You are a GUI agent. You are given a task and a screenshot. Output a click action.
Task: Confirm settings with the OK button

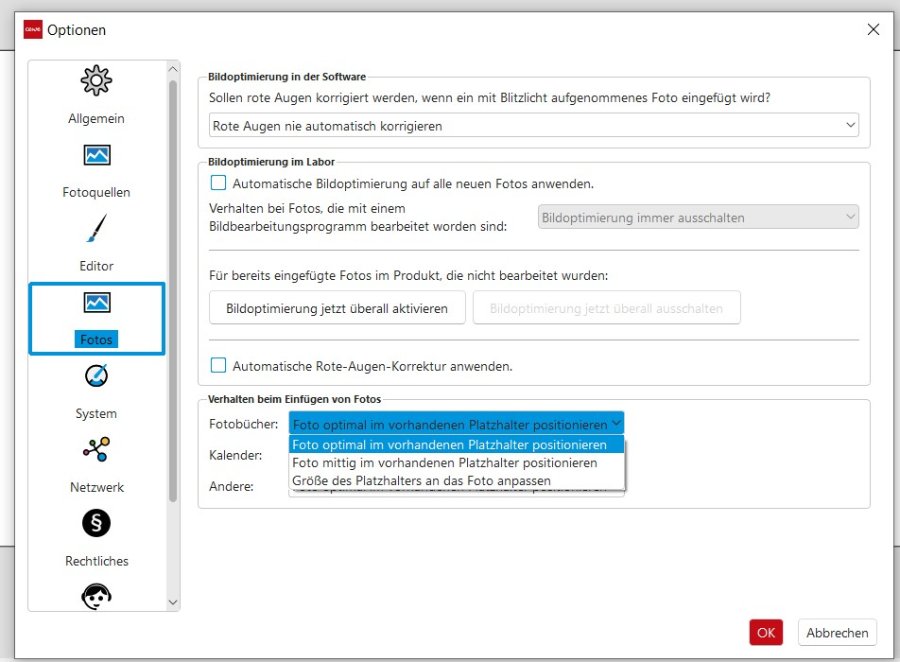pos(765,632)
